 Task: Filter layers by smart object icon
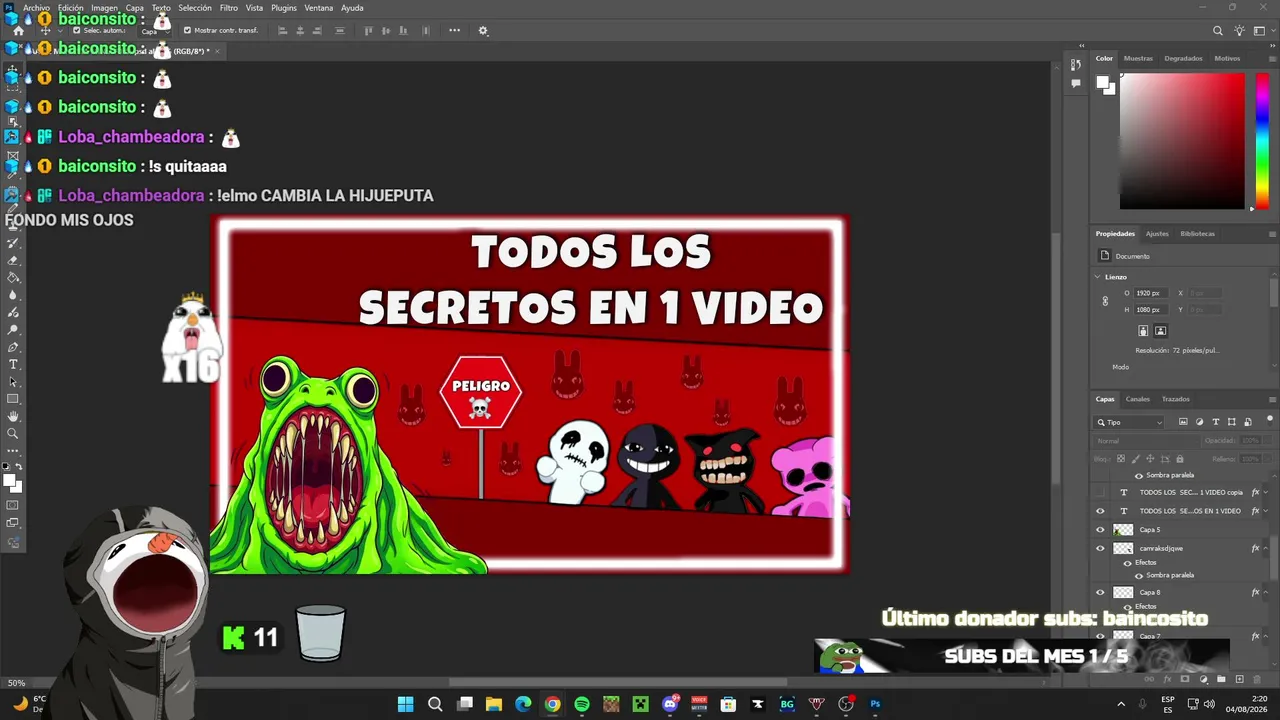click(x=1247, y=422)
